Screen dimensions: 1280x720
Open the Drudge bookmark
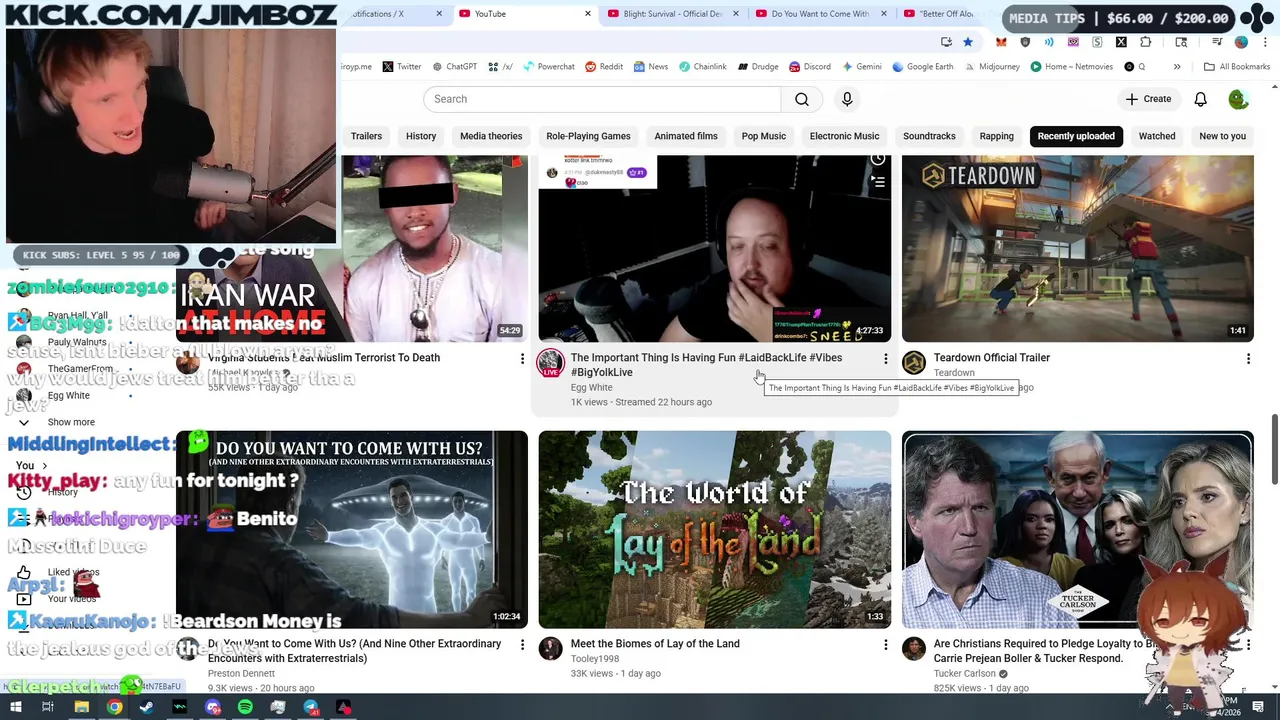(758, 67)
